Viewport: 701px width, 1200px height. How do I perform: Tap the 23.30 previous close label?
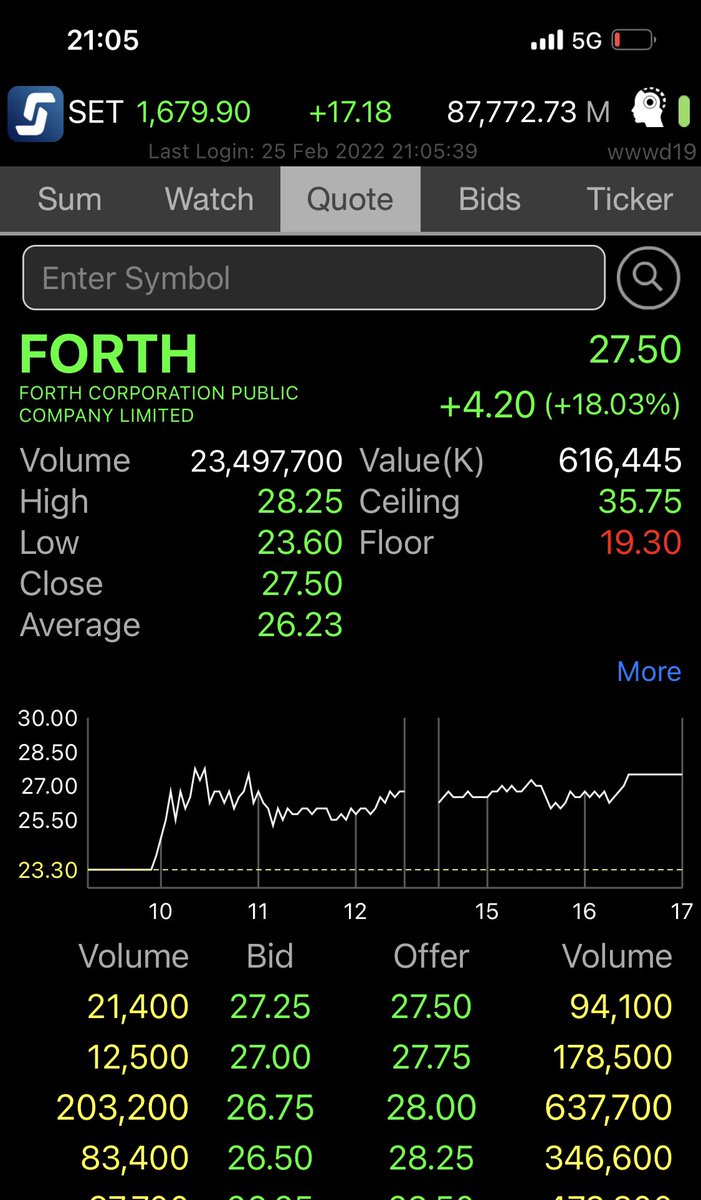(48, 870)
